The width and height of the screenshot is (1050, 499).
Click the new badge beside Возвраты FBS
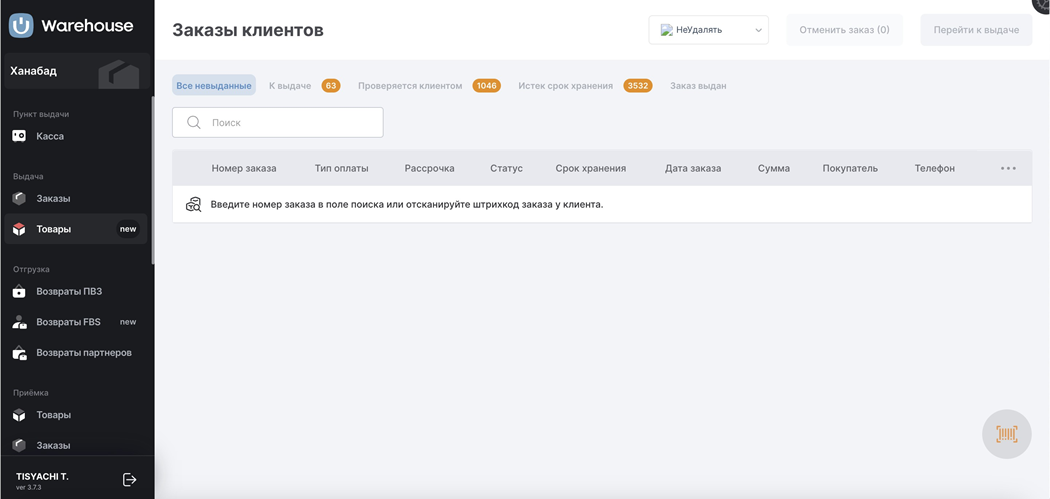[128, 322]
